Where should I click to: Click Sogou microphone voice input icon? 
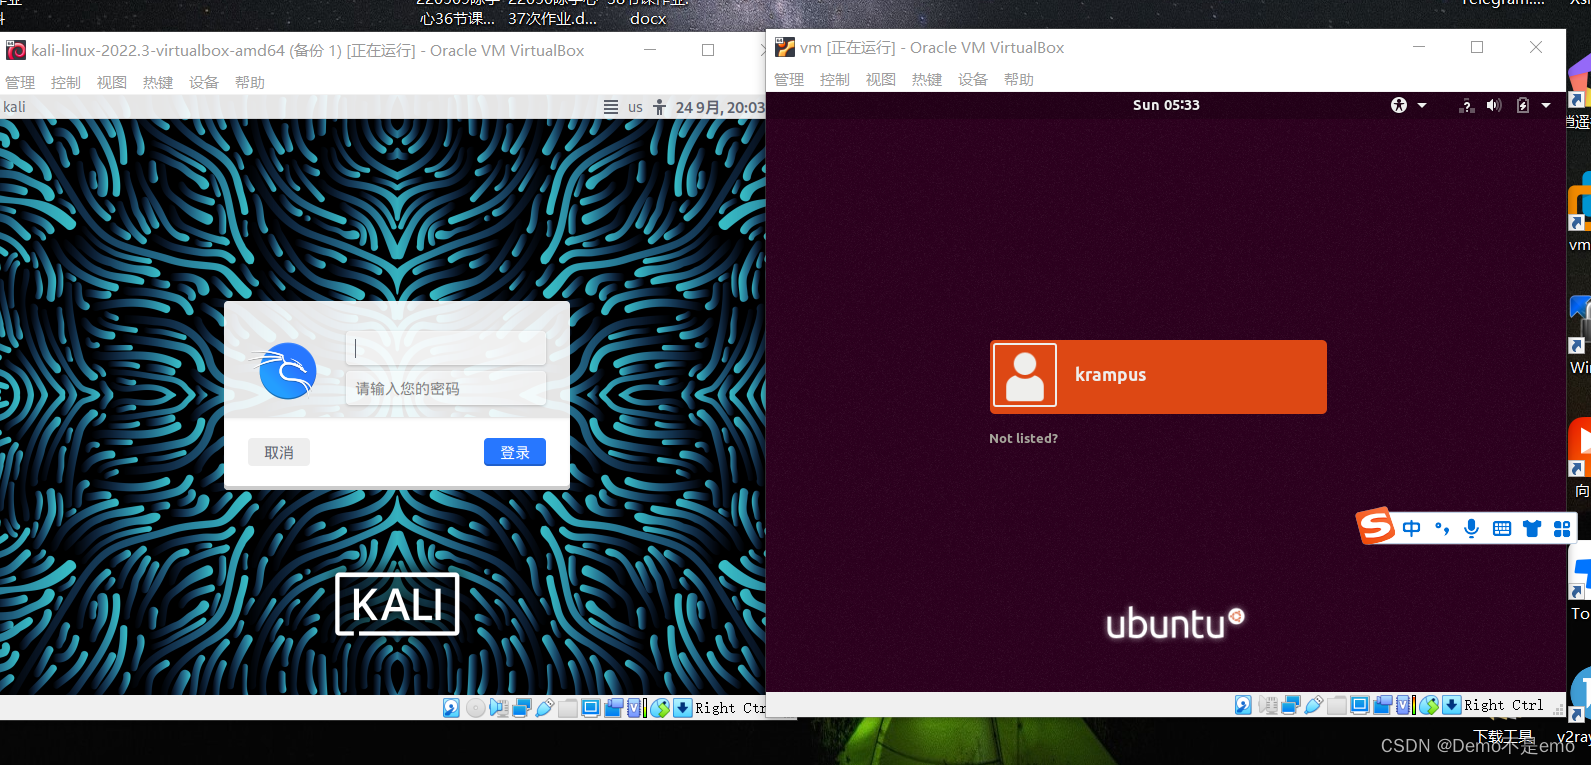(x=1471, y=528)
